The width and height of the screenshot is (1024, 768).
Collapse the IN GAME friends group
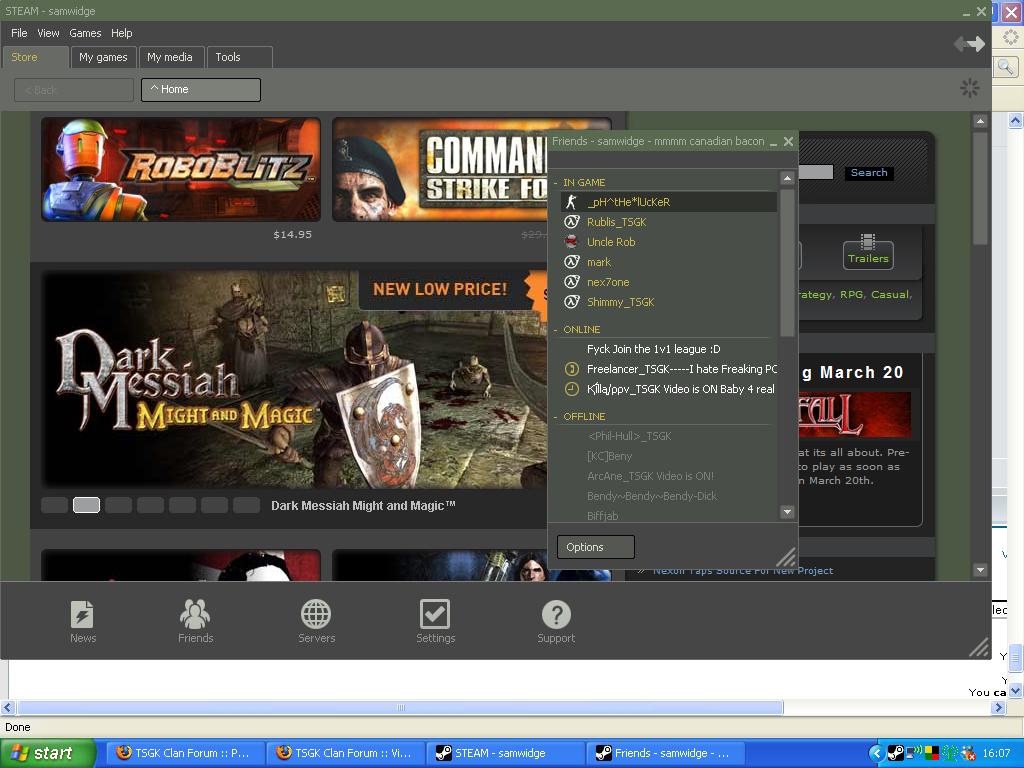[556, 182]
